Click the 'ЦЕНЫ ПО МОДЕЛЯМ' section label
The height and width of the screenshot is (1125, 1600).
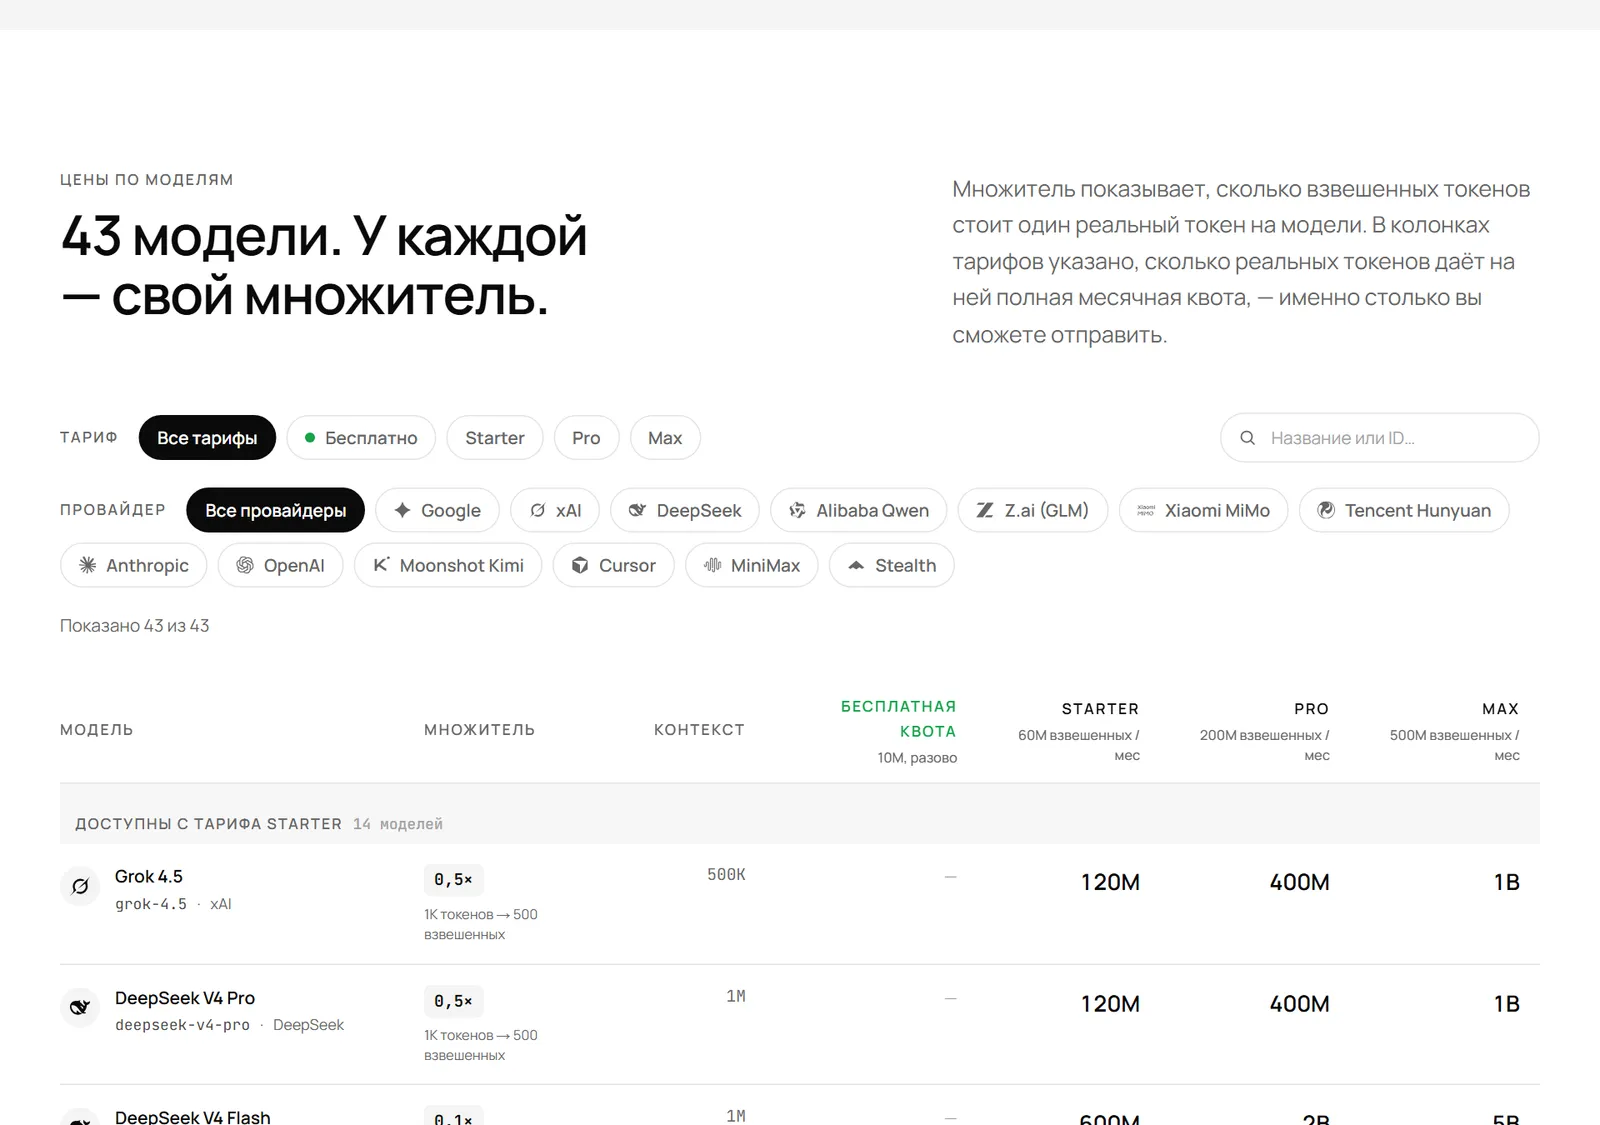click(x=147, y=180)
